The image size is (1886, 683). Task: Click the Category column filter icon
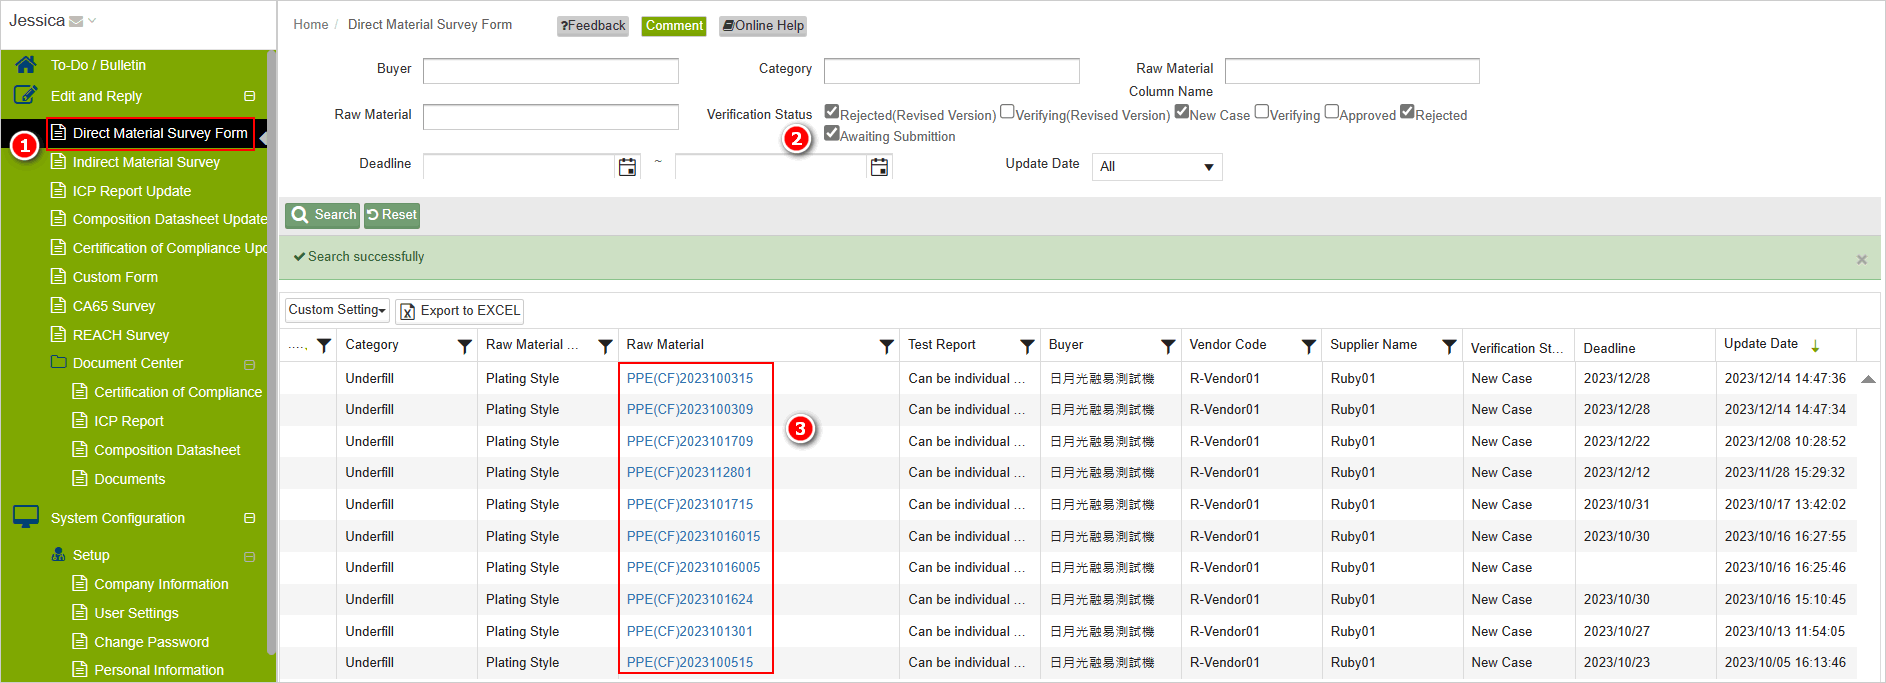[464, 346]
